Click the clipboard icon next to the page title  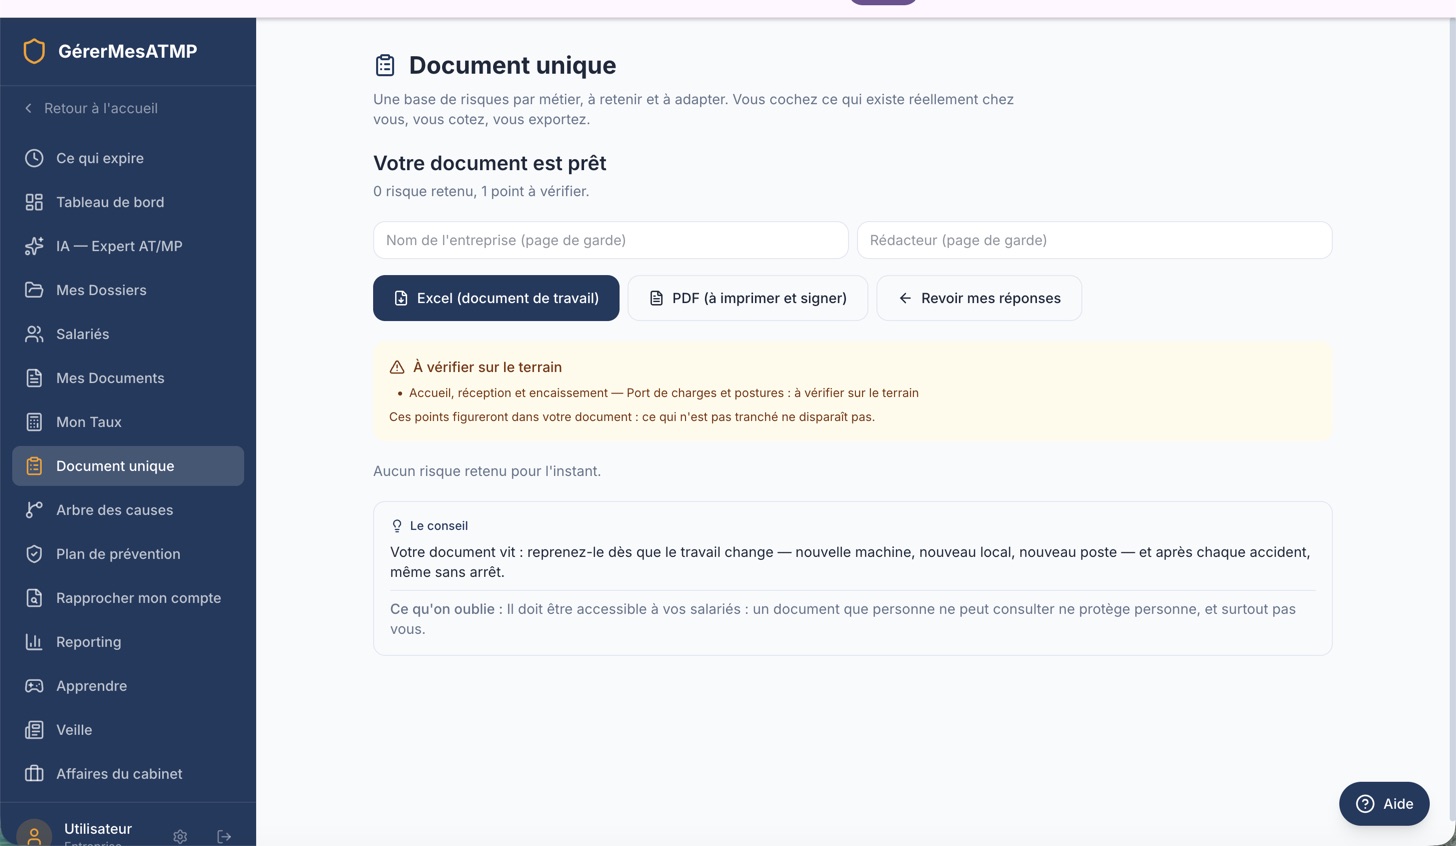coord(385,65)
